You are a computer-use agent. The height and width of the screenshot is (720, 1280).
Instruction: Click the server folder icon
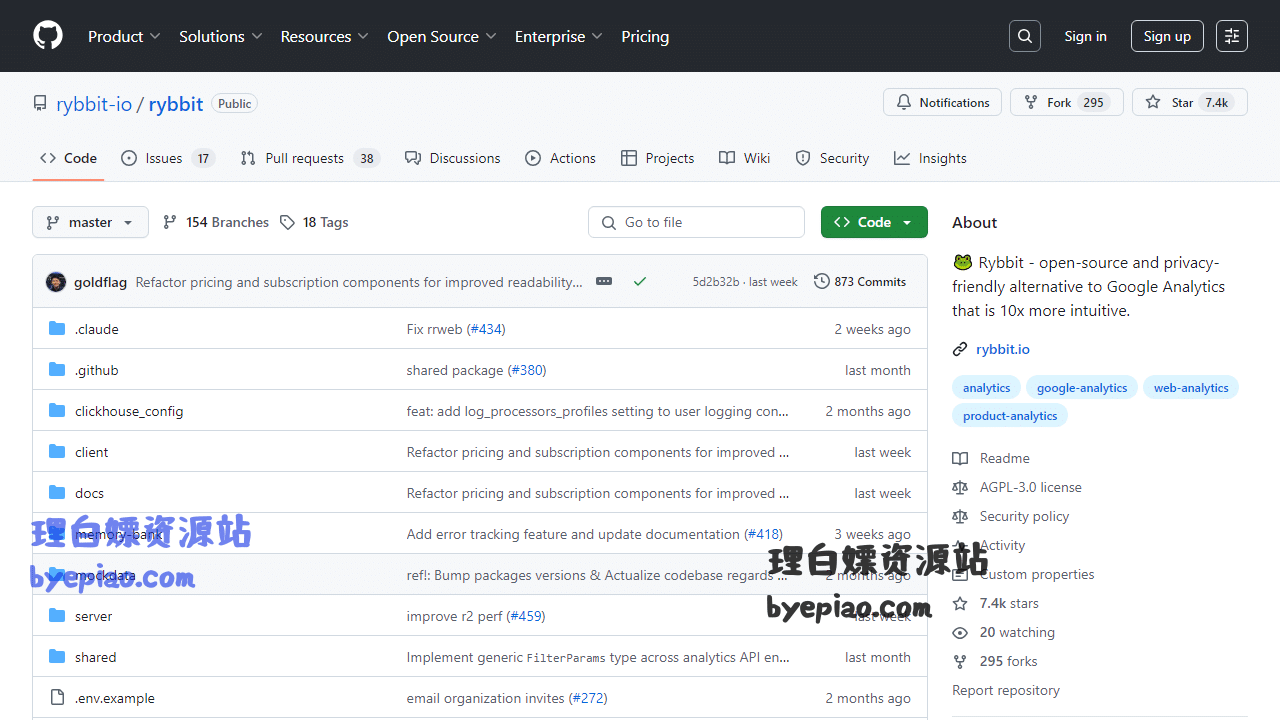[57, 616]
